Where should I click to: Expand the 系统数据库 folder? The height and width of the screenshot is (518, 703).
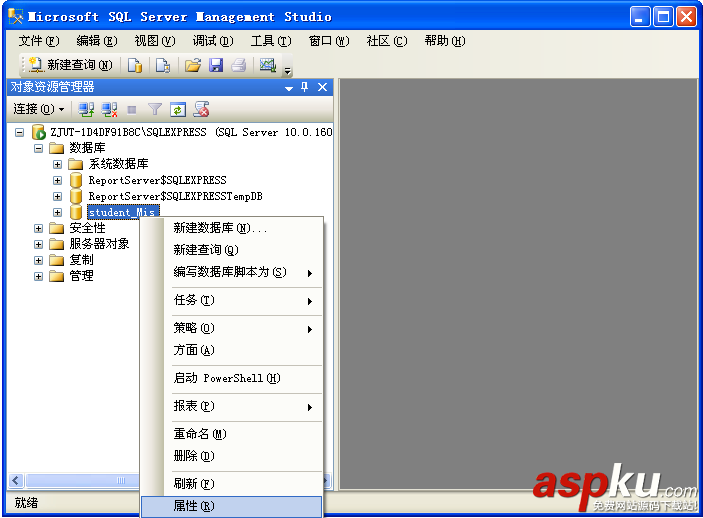click(57, 165)
